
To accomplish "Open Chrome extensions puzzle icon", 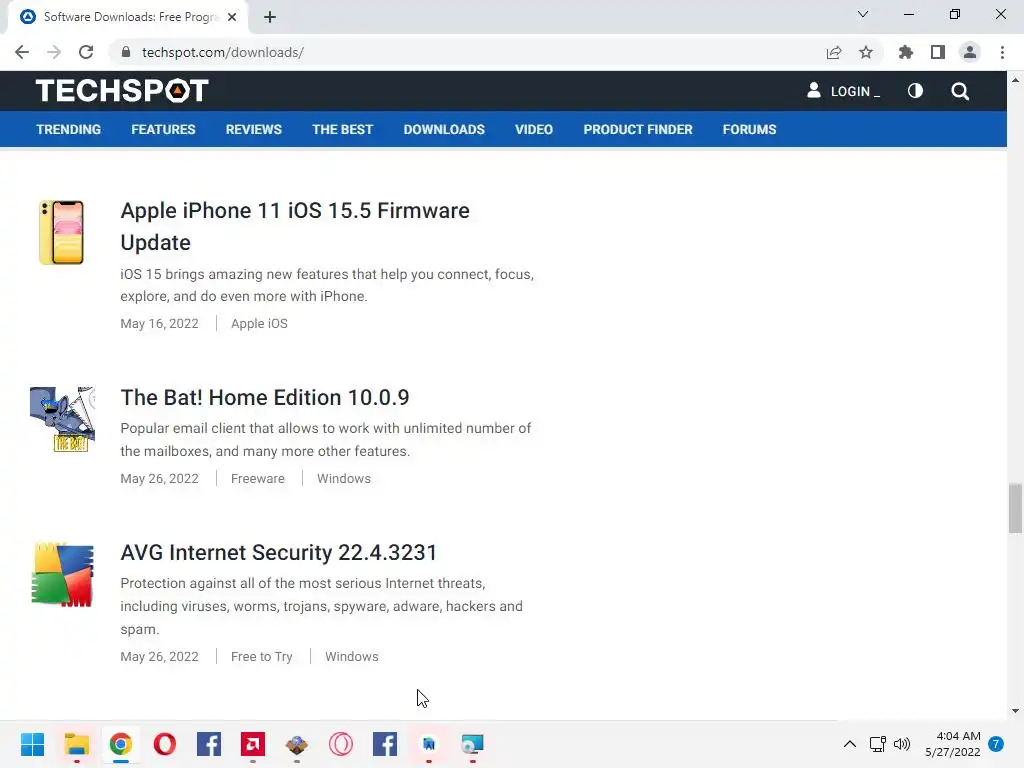I will (x=905, y=52).
